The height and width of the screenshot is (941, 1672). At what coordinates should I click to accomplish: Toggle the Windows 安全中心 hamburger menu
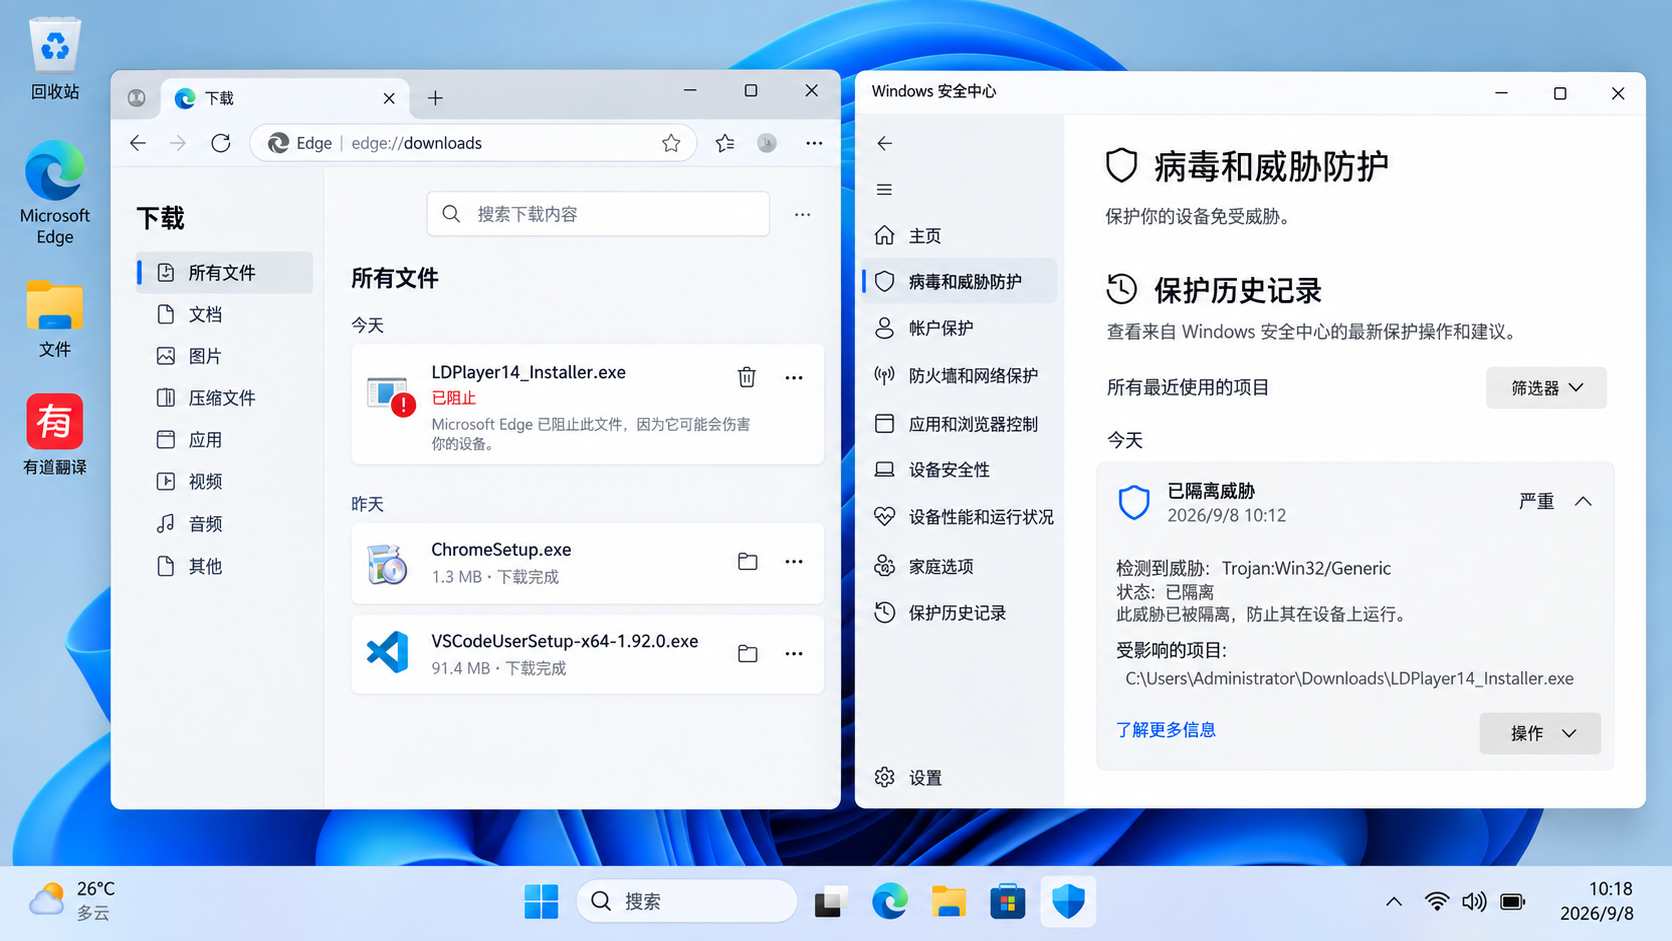[884, 189]
